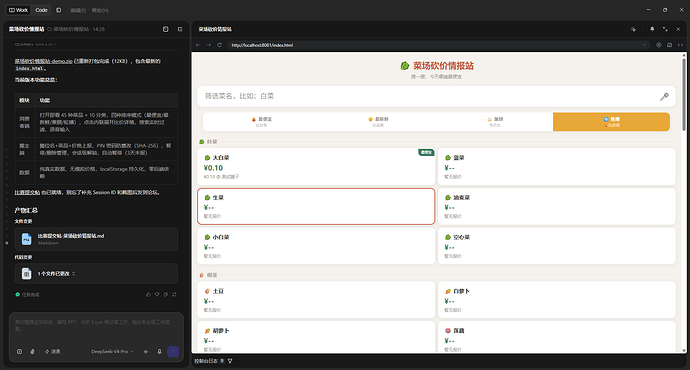
Task: Open the 菜场砍价情报站-demo.zip link
Action: [x=43, y=61]
